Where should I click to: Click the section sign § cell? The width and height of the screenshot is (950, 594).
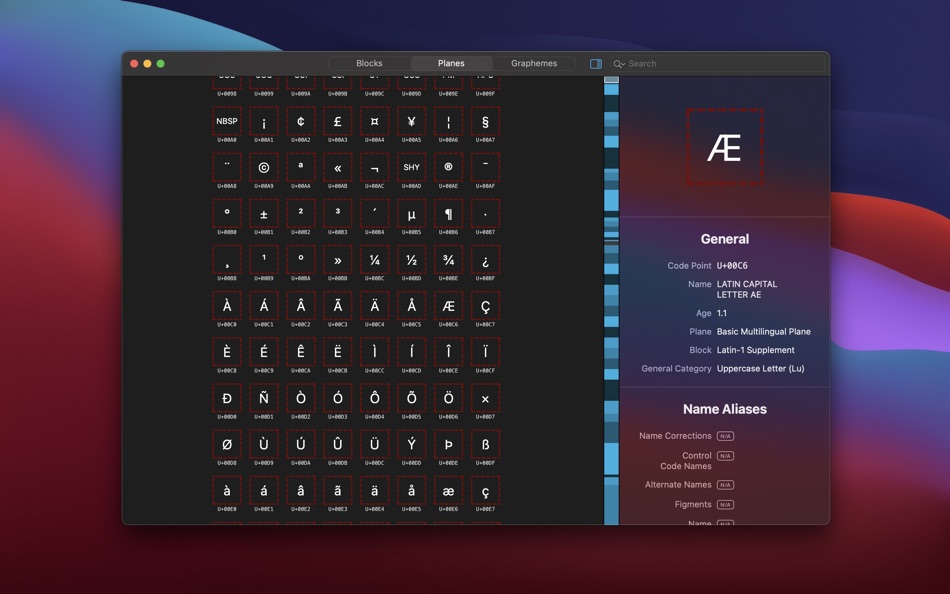(x=485, y=121)
